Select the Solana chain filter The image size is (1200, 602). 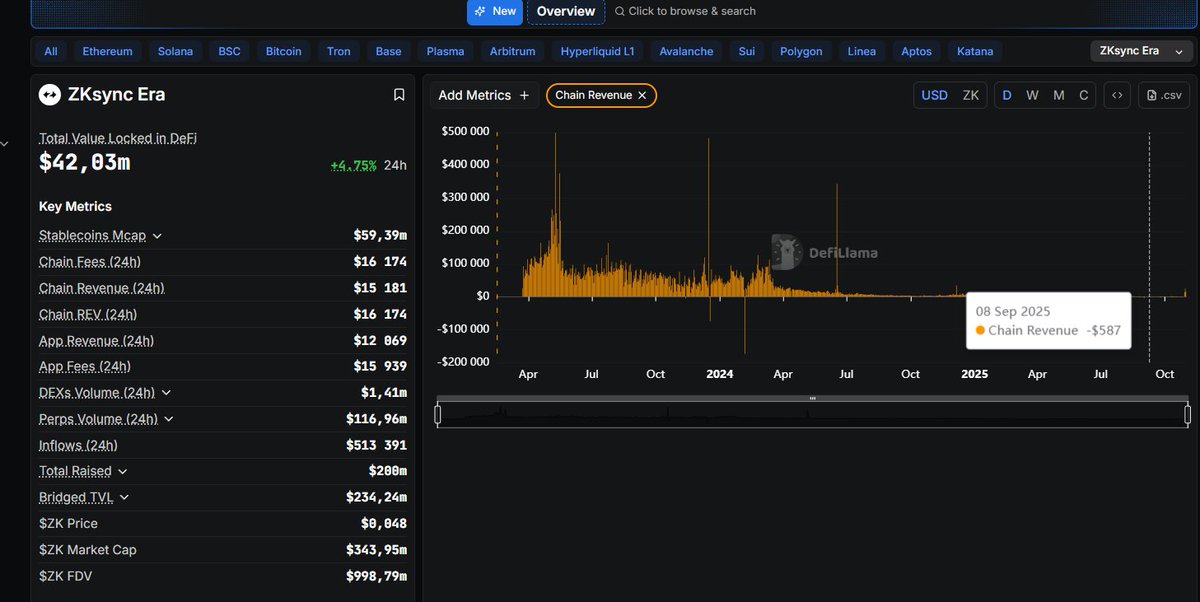point(175,51)
